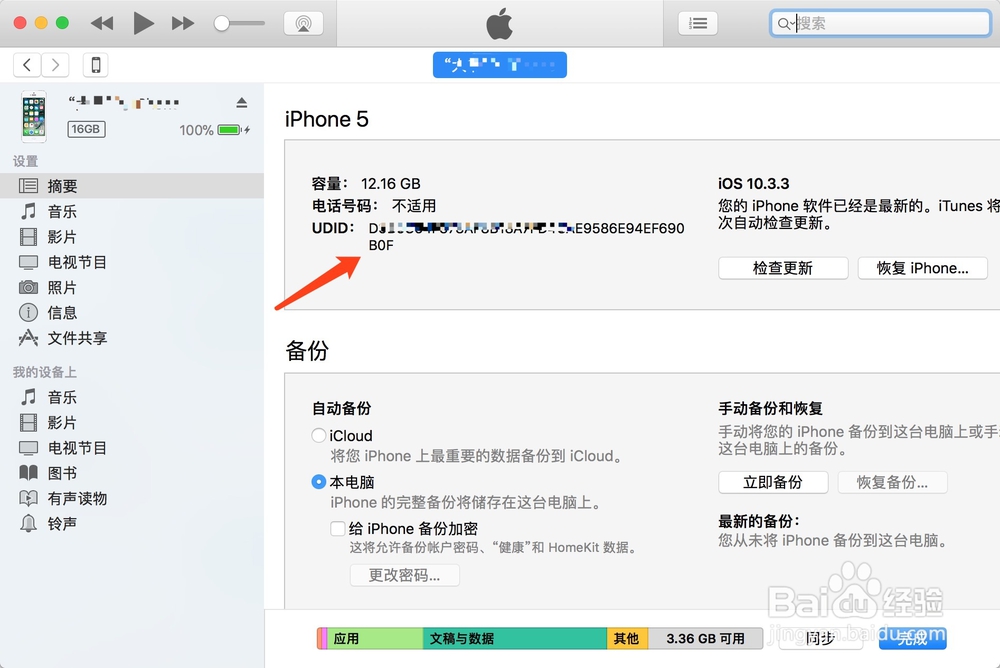Click the blue 完成 done button

[x=913, y=639]
